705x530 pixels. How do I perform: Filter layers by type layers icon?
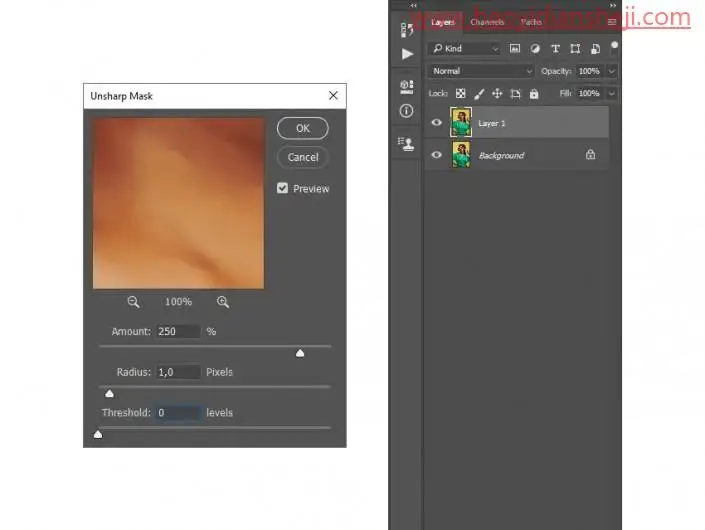[555, 49]
